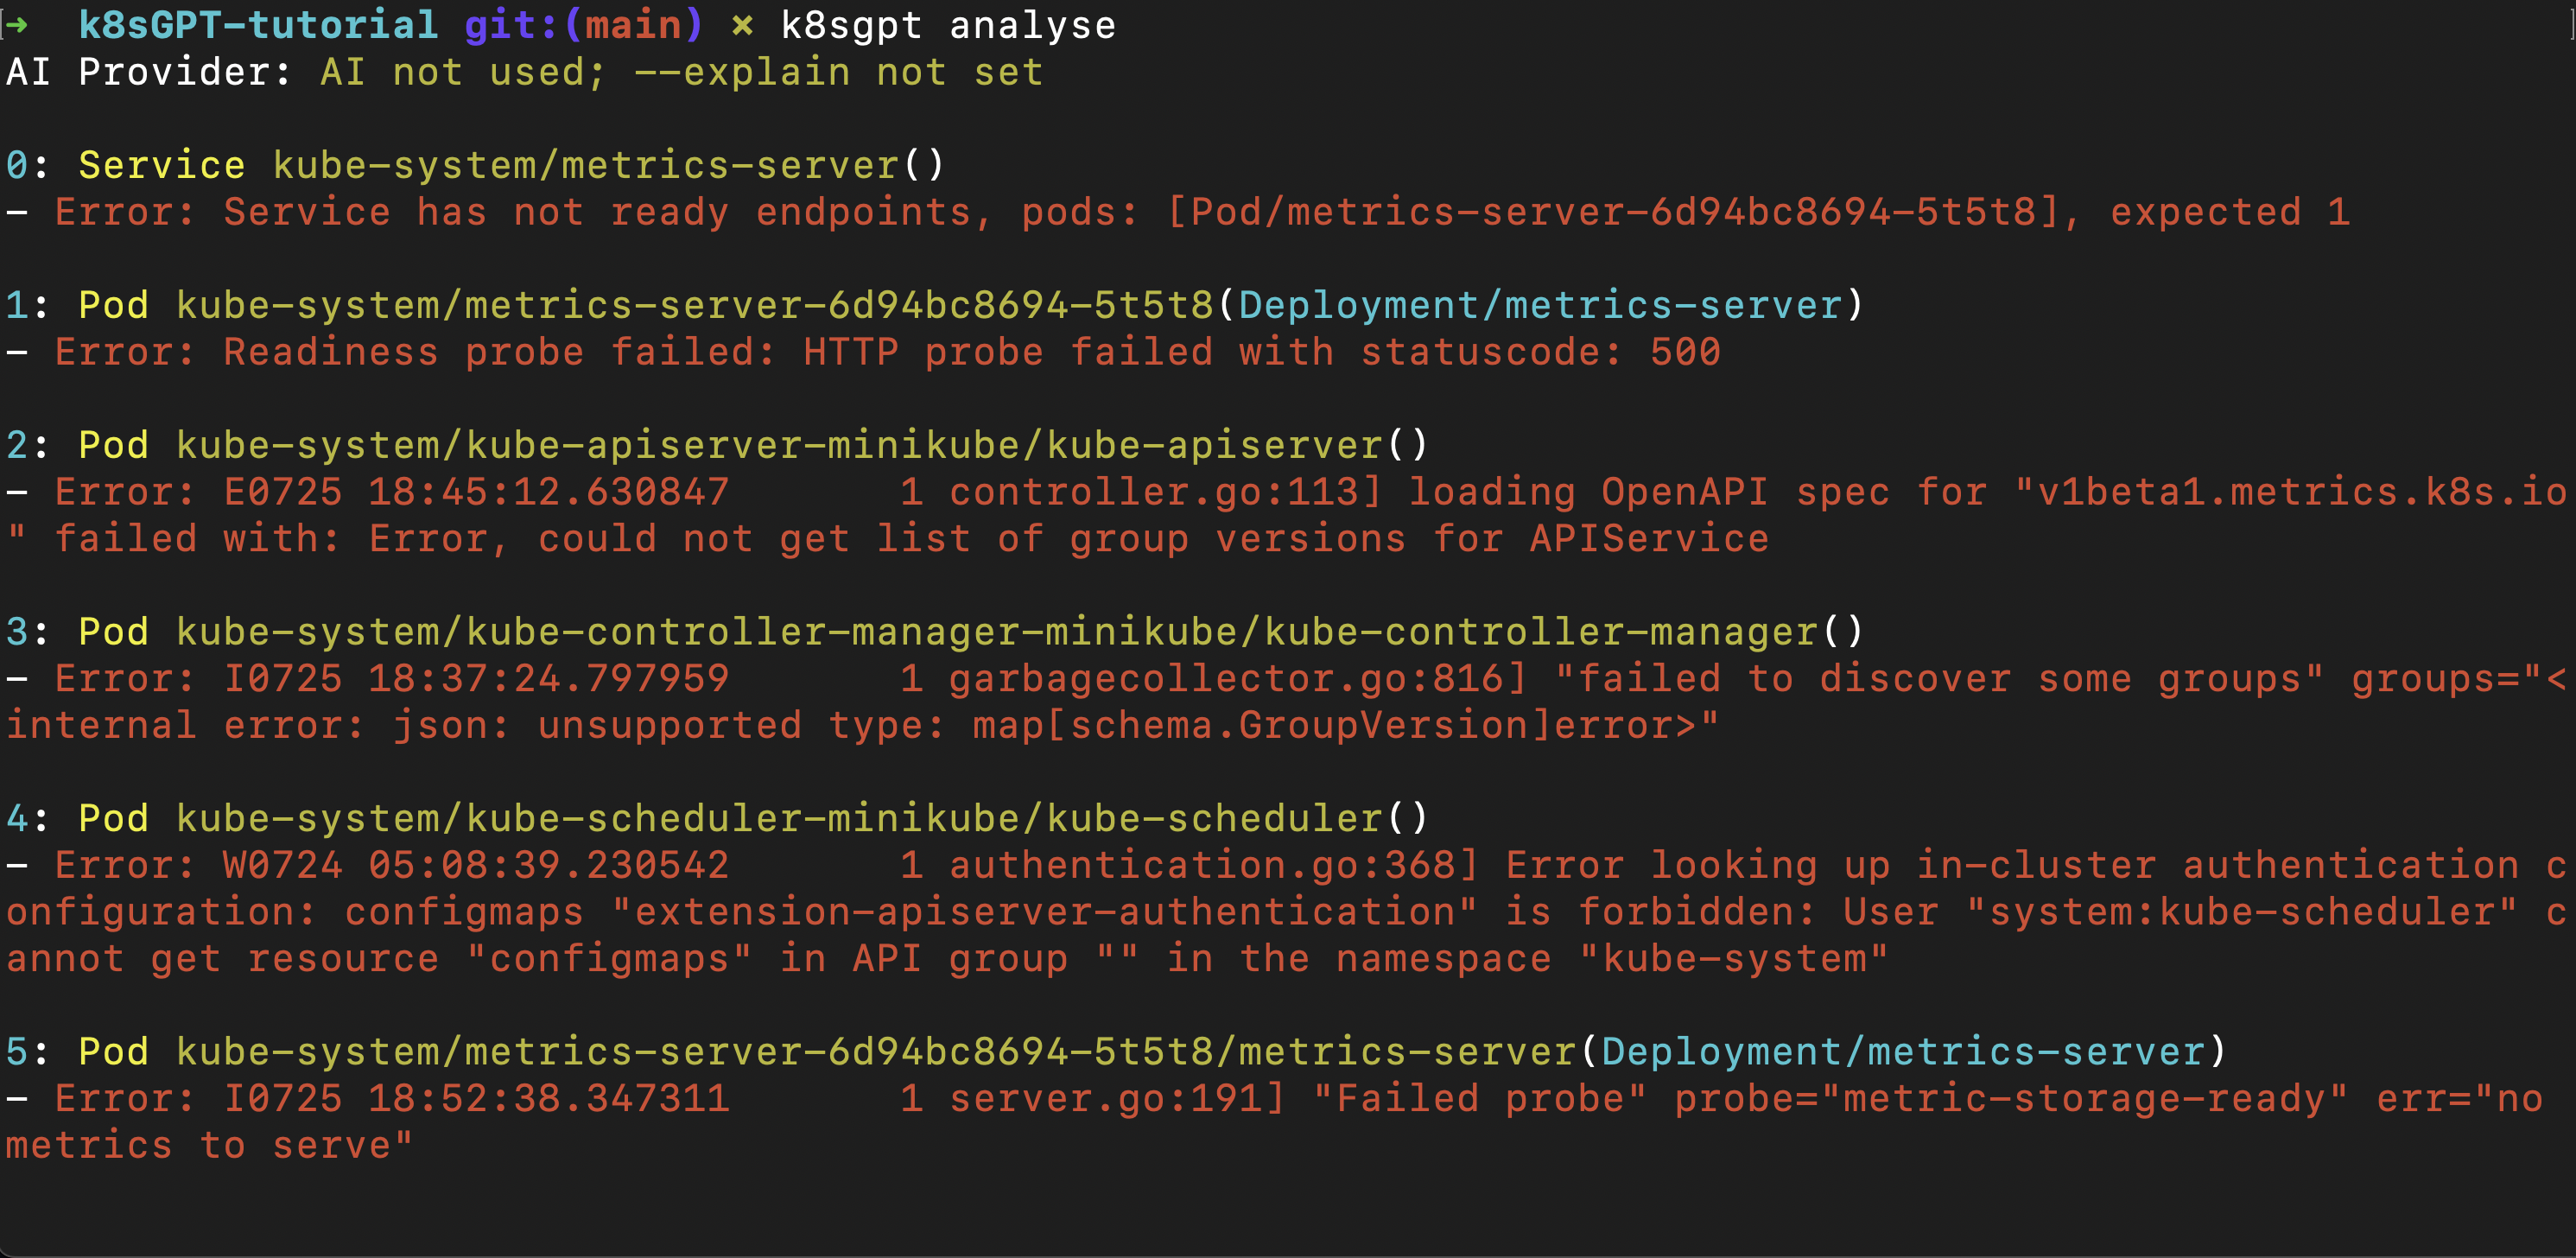Viewport: 2576px width, 1258px height.
Task: Click the git:(main) branch indicator
Action: 584,25
